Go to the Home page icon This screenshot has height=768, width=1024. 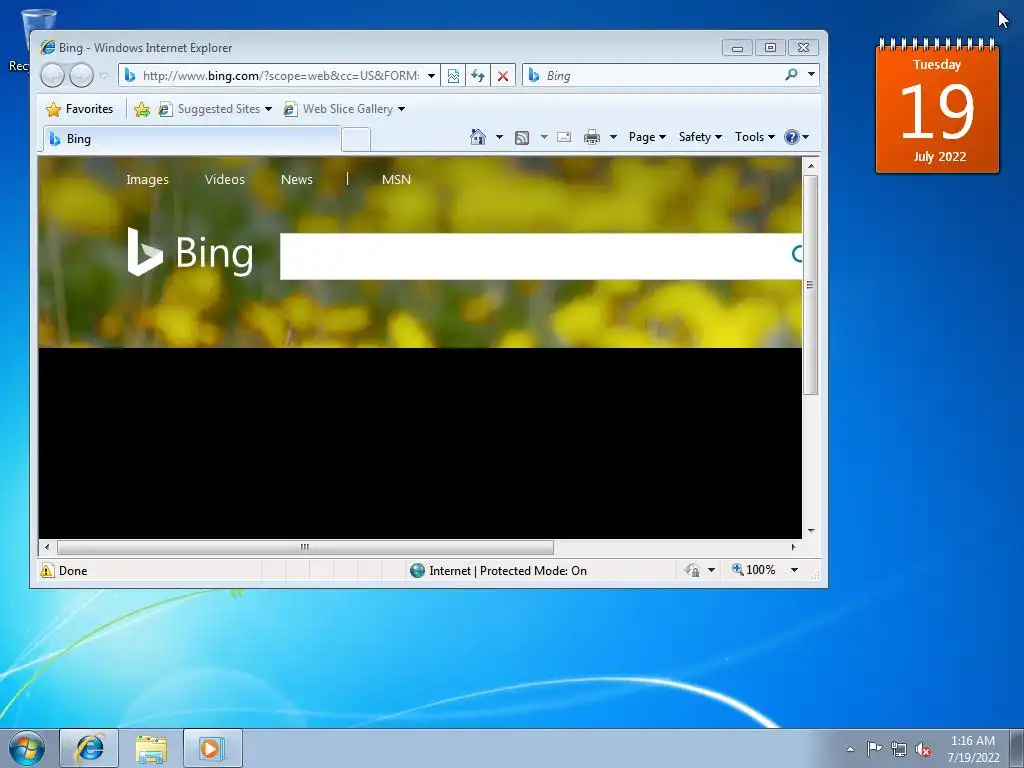478,137
